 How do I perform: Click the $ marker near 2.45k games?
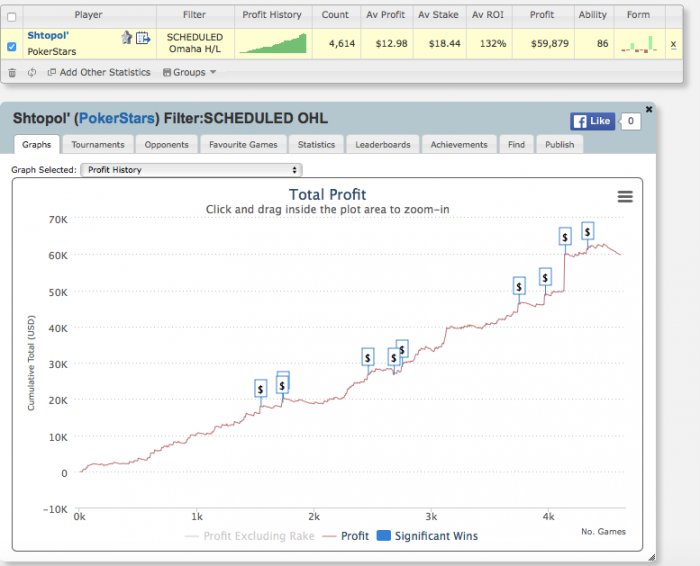367,358
